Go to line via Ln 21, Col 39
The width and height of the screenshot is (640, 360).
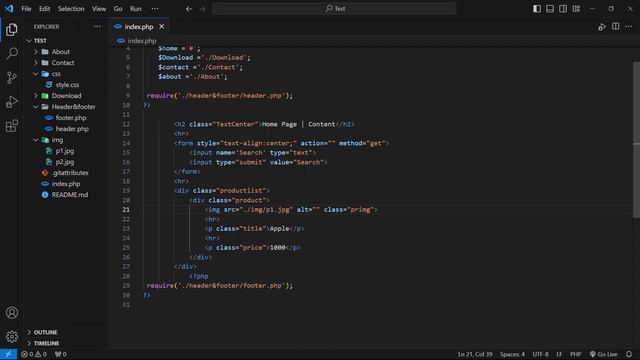[x=475, y=354]
